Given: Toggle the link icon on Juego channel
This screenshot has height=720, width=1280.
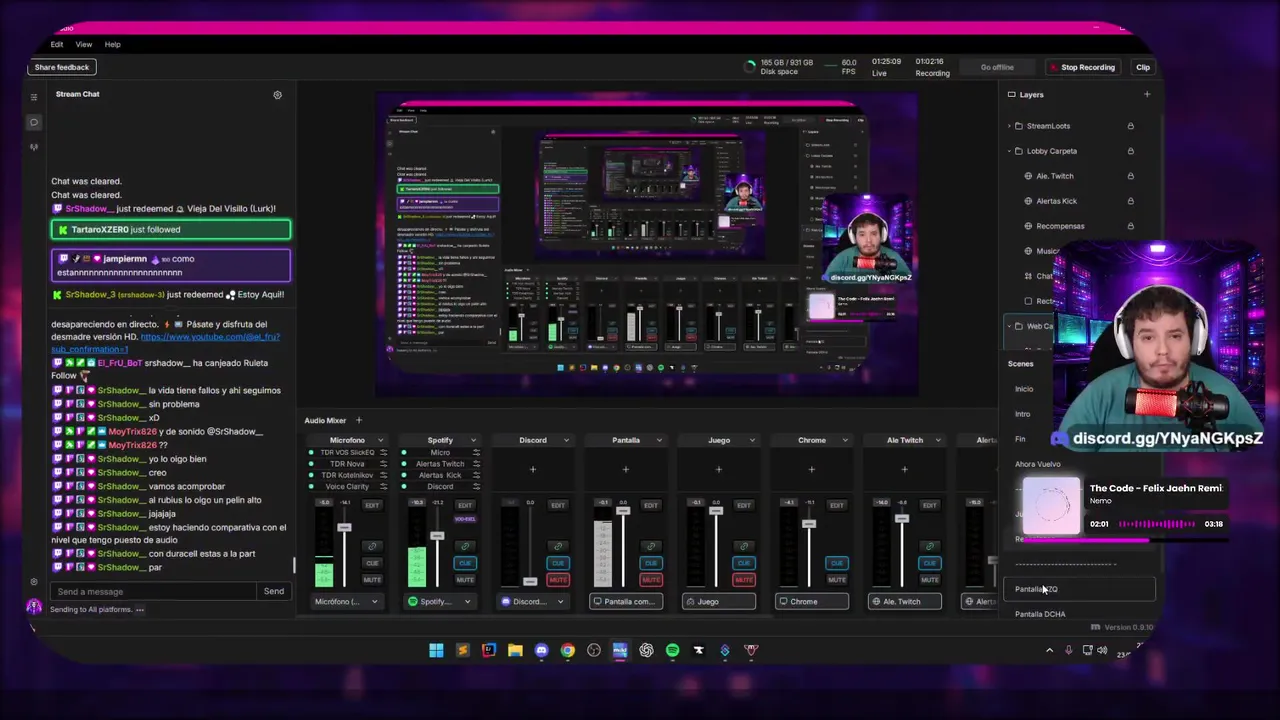Looking at the screenshot, I should 744,546.
